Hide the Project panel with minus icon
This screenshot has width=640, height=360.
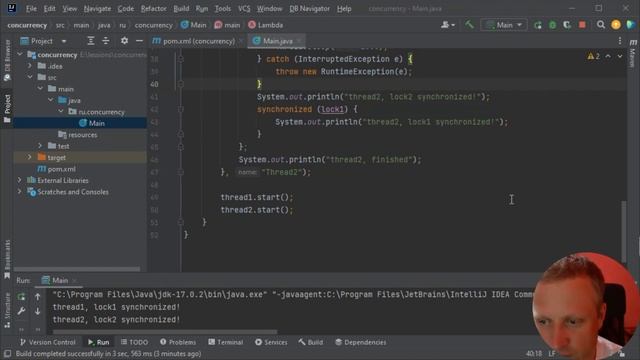click(x=139, y=41)
